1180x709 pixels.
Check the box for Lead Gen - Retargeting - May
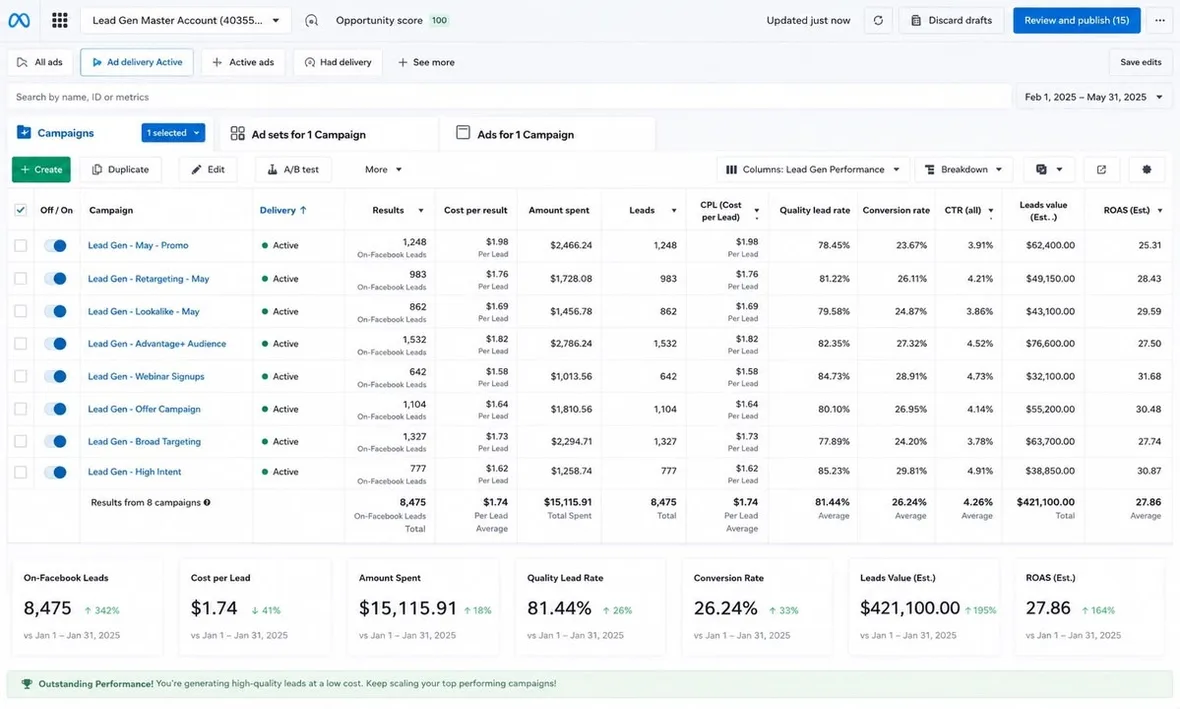pyautogui.click(x=20, y=278)
